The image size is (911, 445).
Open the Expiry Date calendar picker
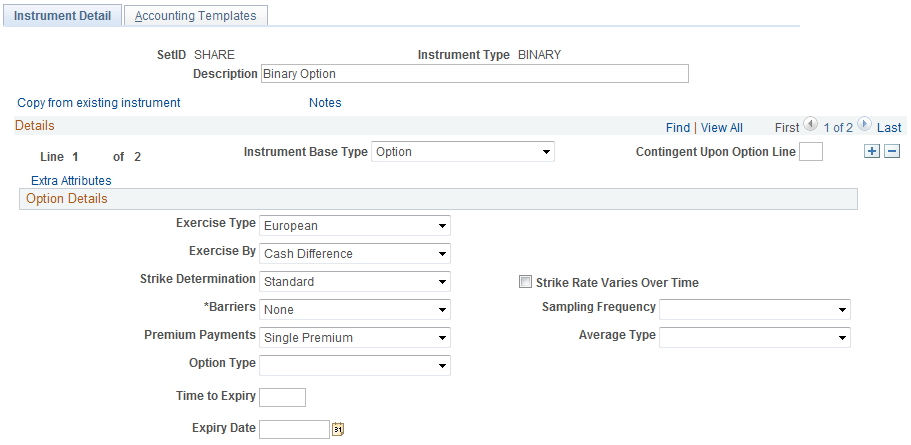coord(338,429)
